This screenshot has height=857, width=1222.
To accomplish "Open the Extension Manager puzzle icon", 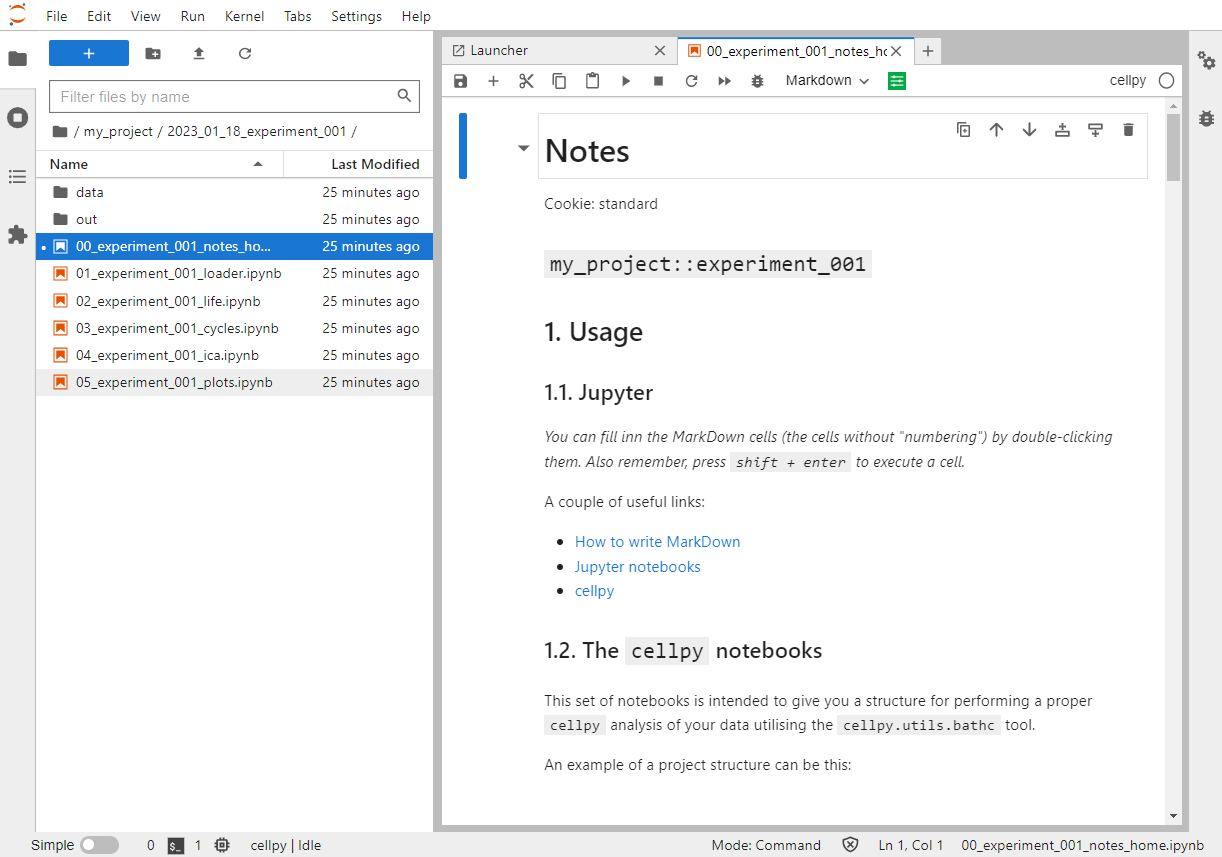I will coord(17,235).
